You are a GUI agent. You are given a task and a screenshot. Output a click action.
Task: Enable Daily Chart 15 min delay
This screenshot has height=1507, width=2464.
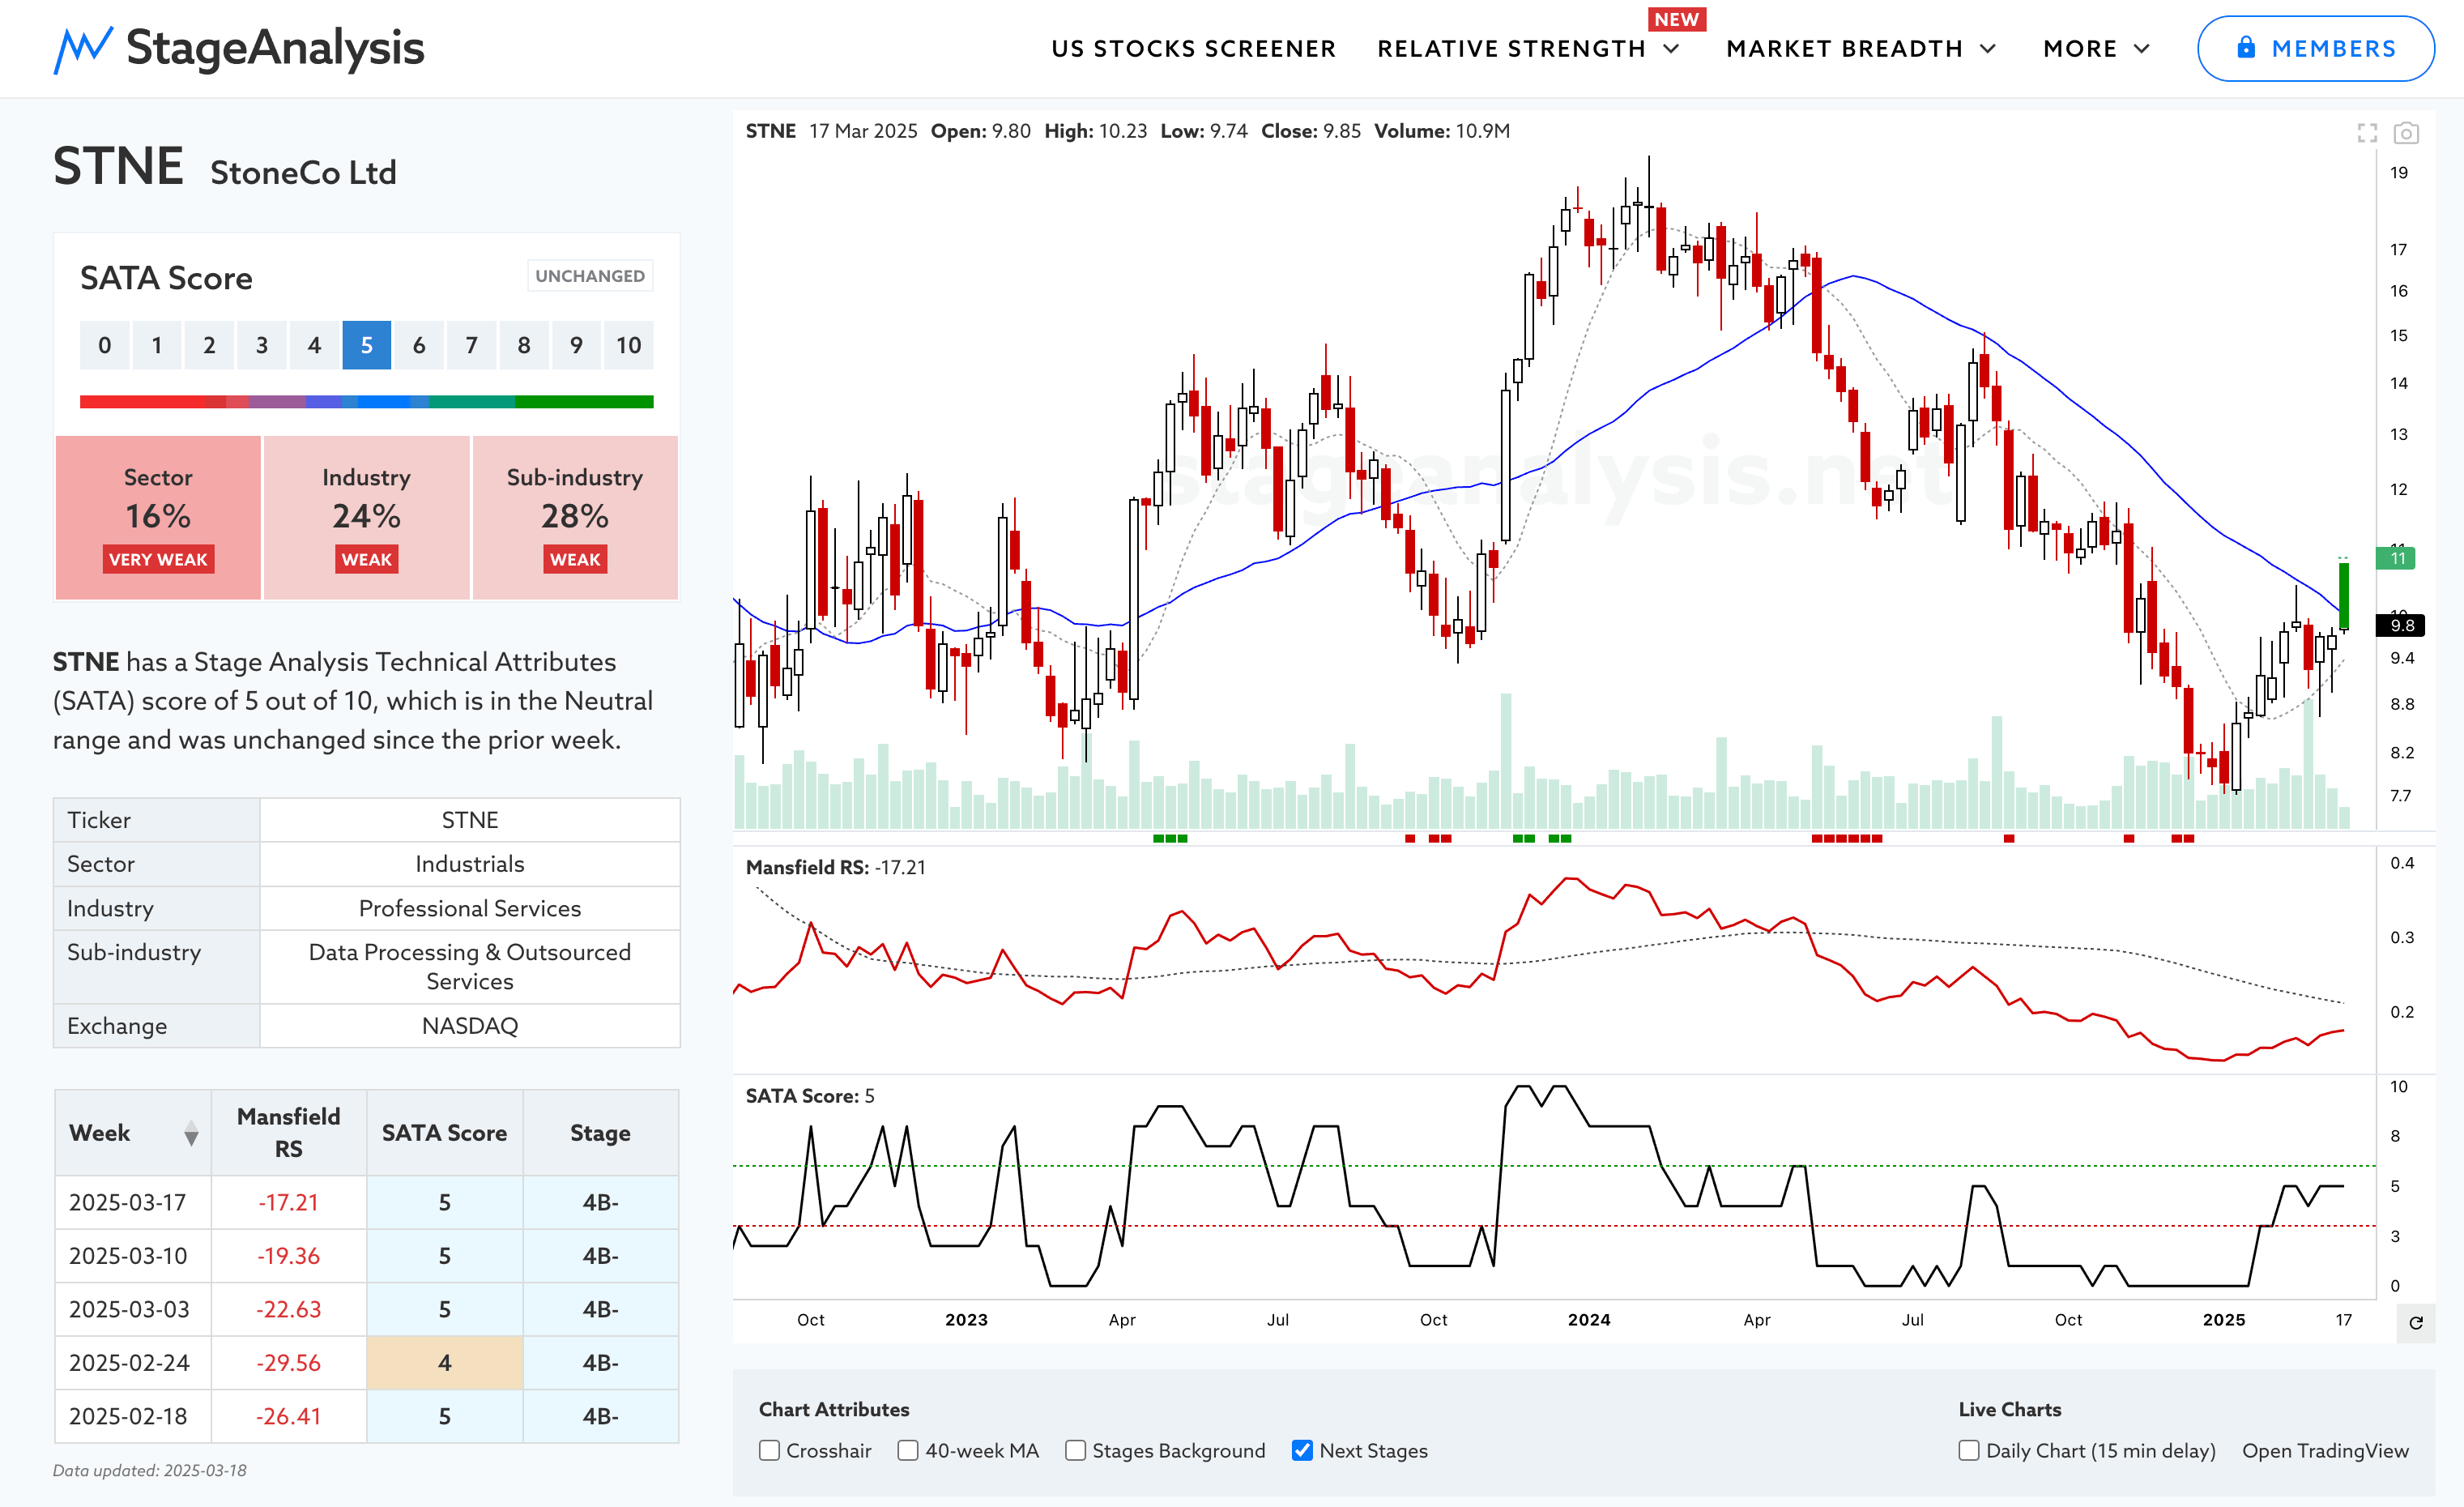pyautogui.click(x=1969, y=1450)
